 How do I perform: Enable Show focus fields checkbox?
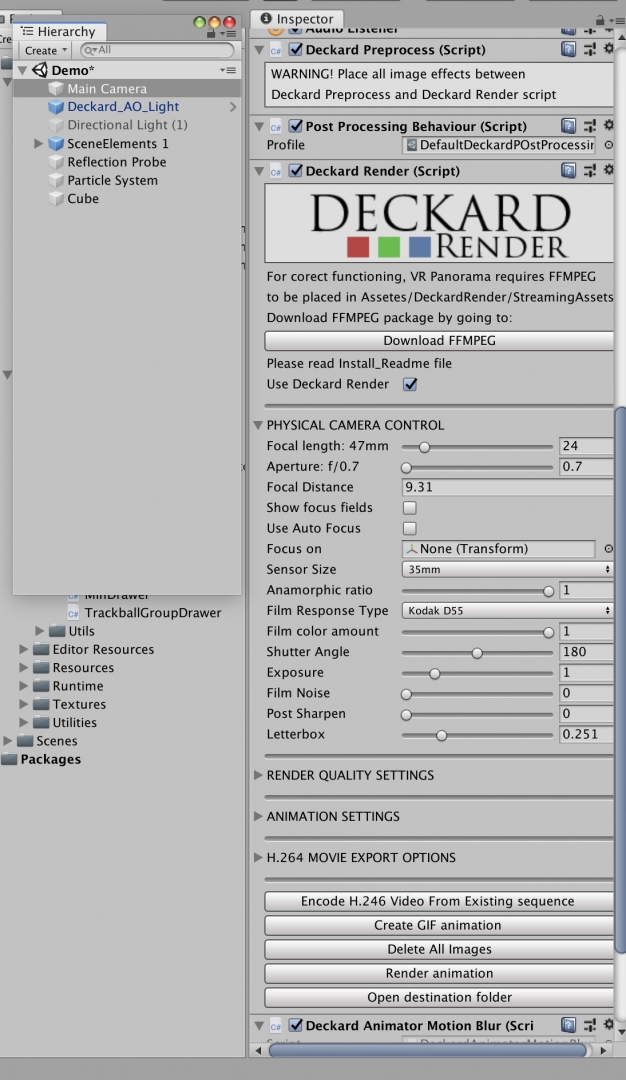coord(409,508)
